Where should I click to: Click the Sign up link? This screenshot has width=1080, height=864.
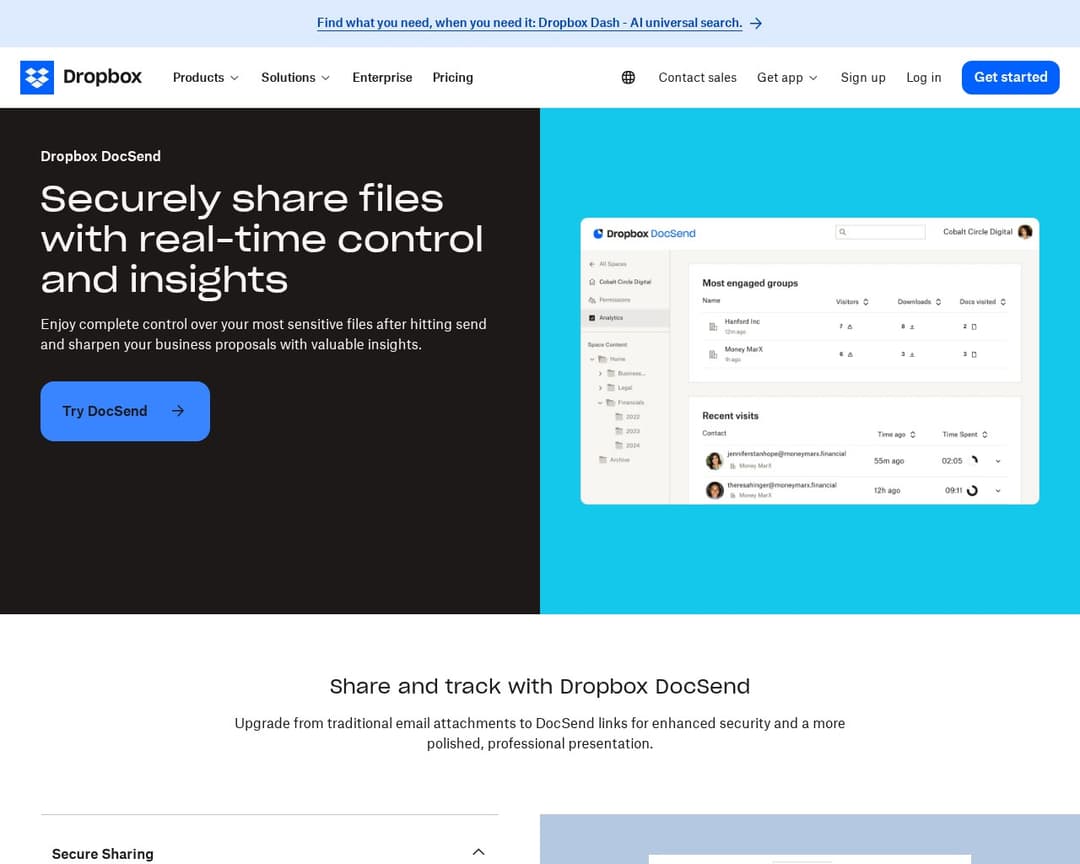[863, 77]
